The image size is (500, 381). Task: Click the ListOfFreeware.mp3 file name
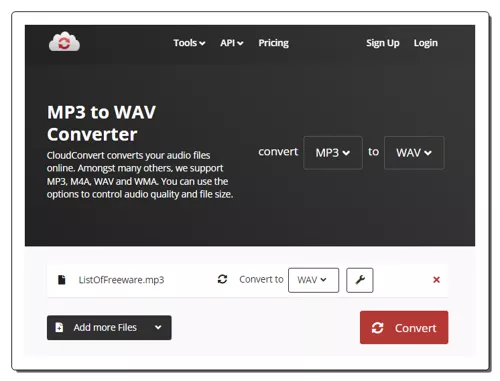coord(121,280)
